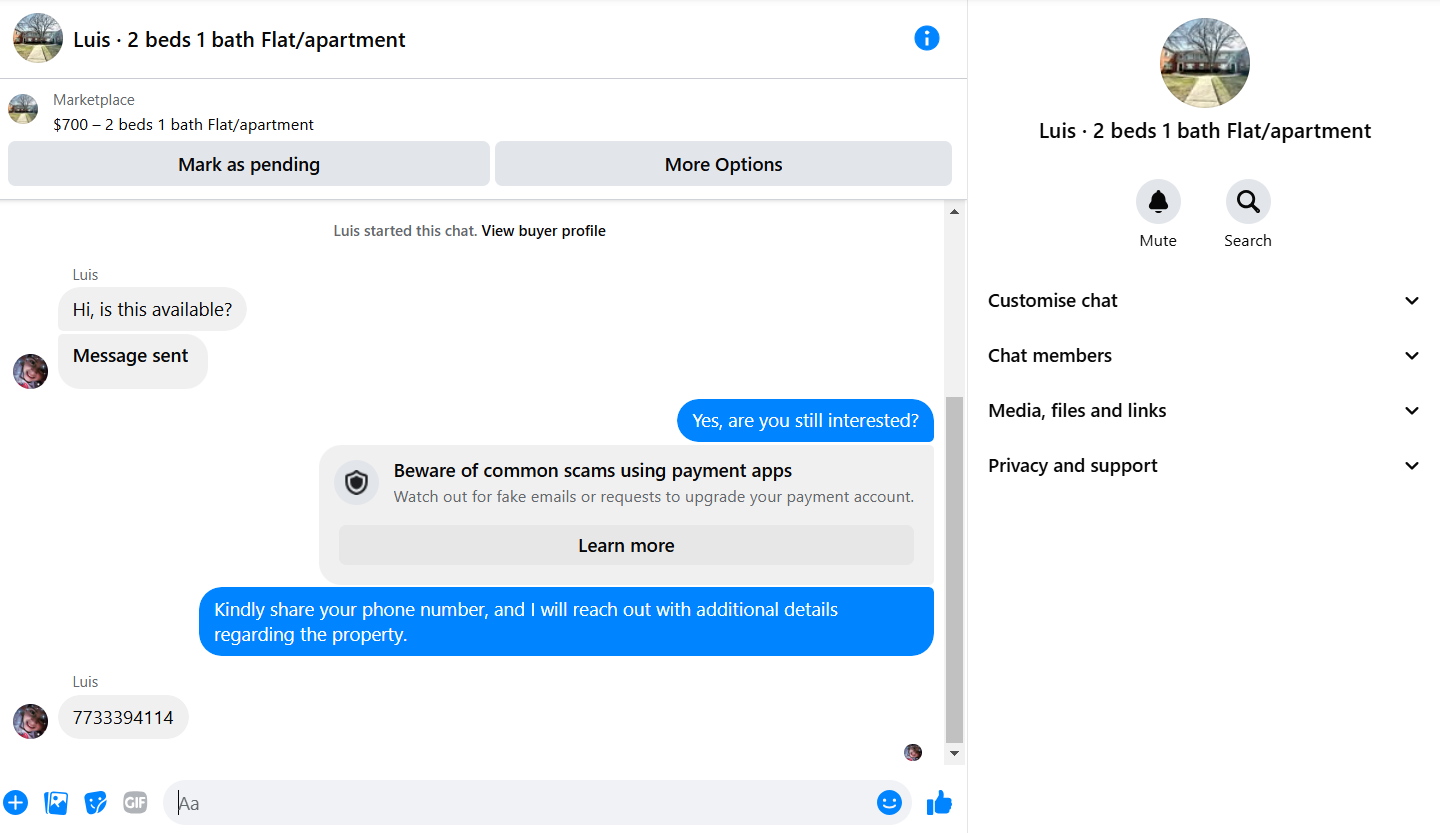Click the 'Message sent' bubble
Screen dimensions: 1440x833
[x=132, y=361]
